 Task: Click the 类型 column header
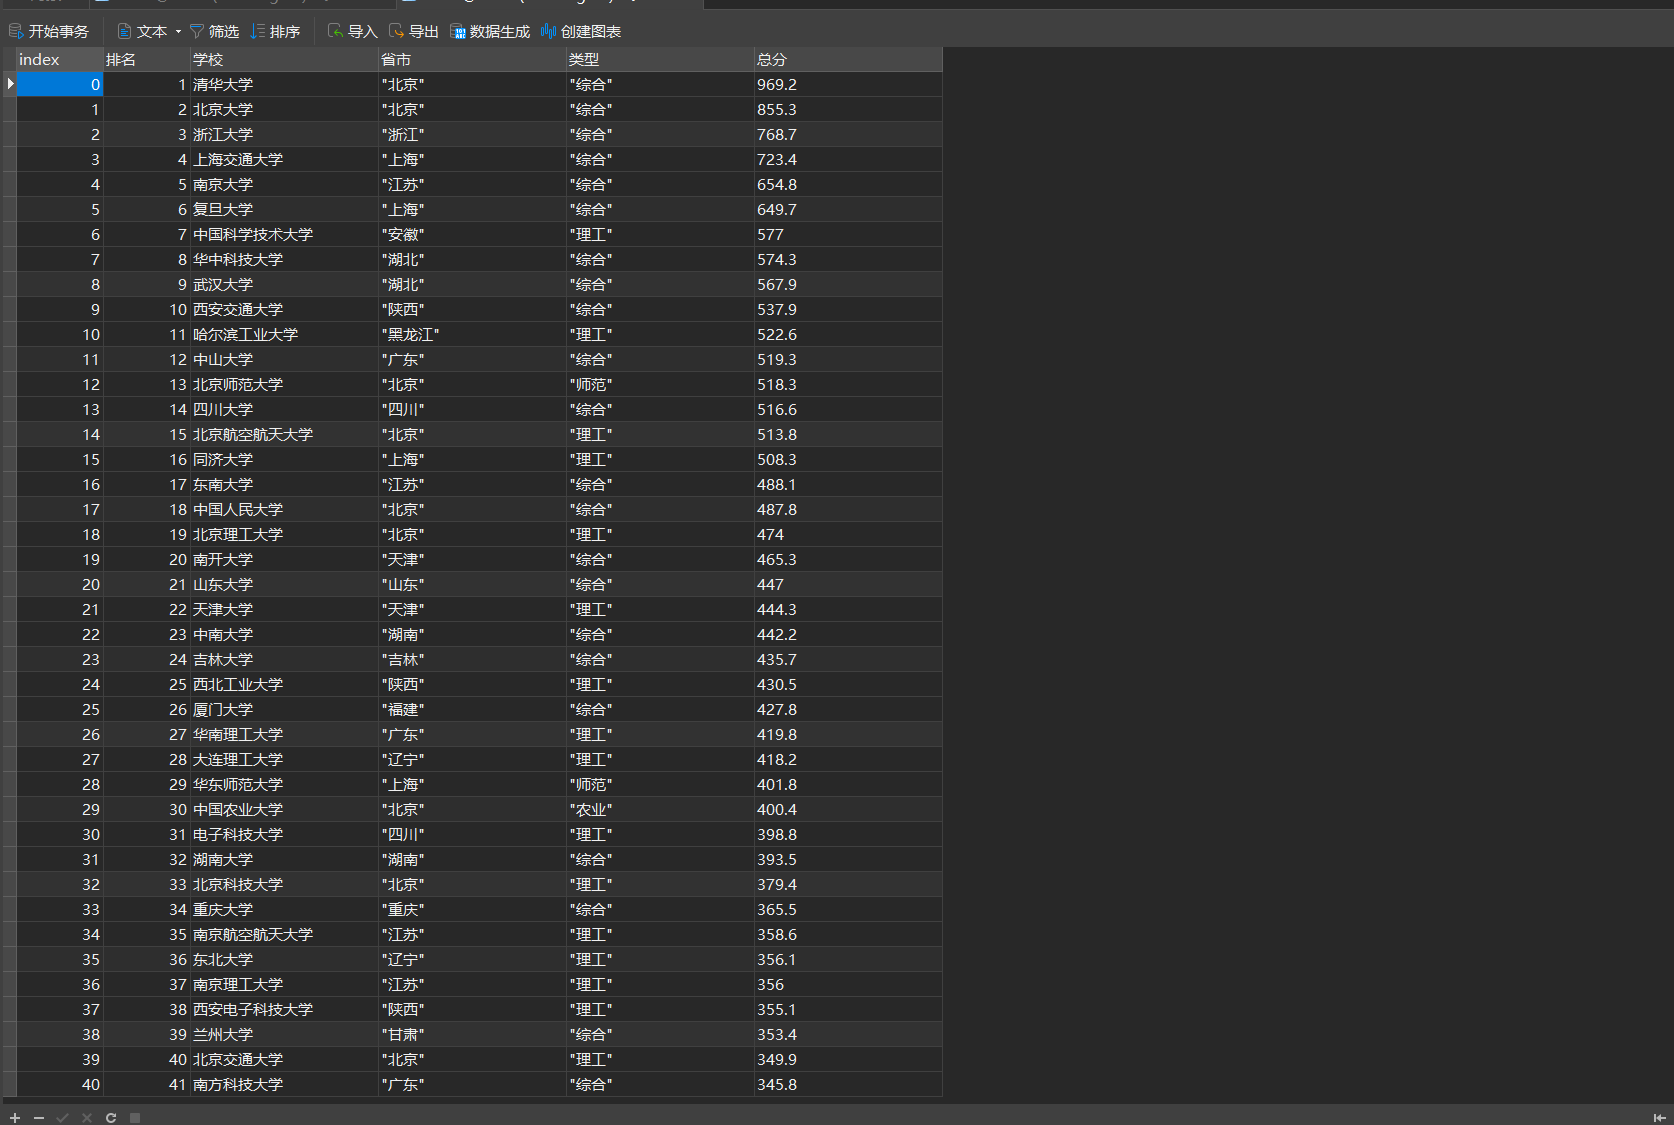pos(660,59)
